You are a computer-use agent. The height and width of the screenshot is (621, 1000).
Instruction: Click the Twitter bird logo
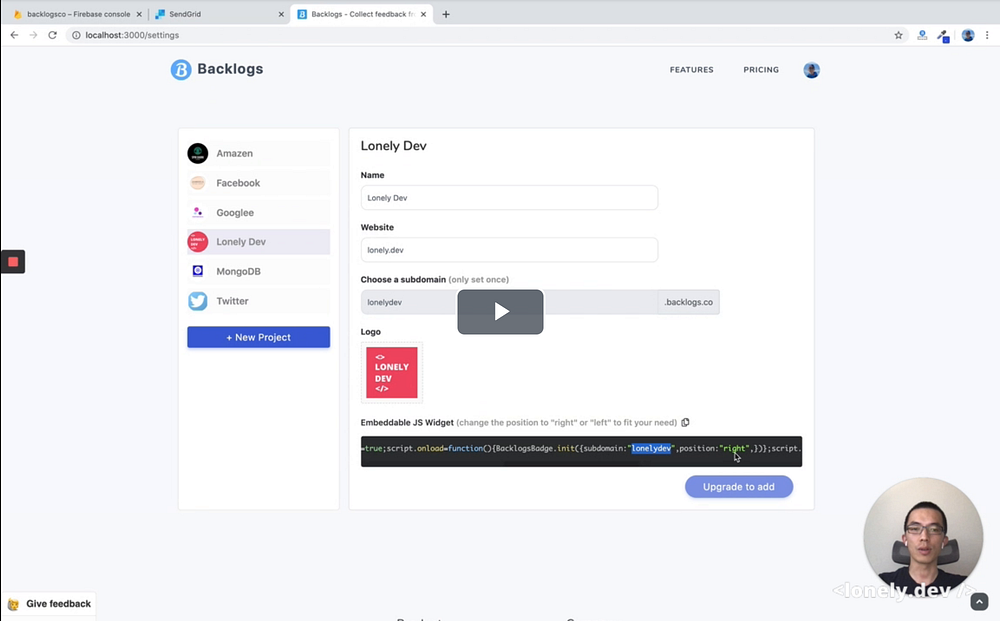pyautogui.click(x=198, y=301)
